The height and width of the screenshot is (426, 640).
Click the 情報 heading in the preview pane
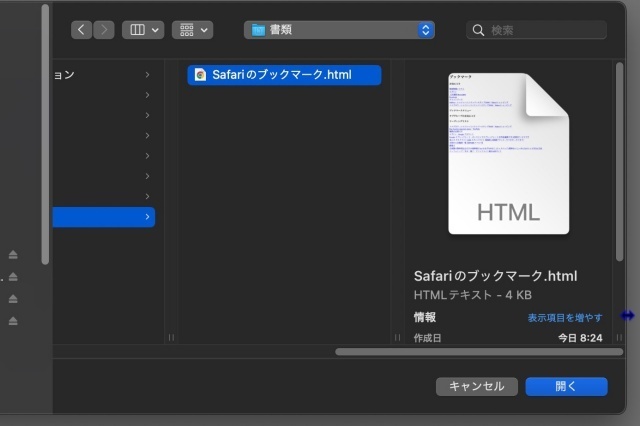(x=424, y=317)
